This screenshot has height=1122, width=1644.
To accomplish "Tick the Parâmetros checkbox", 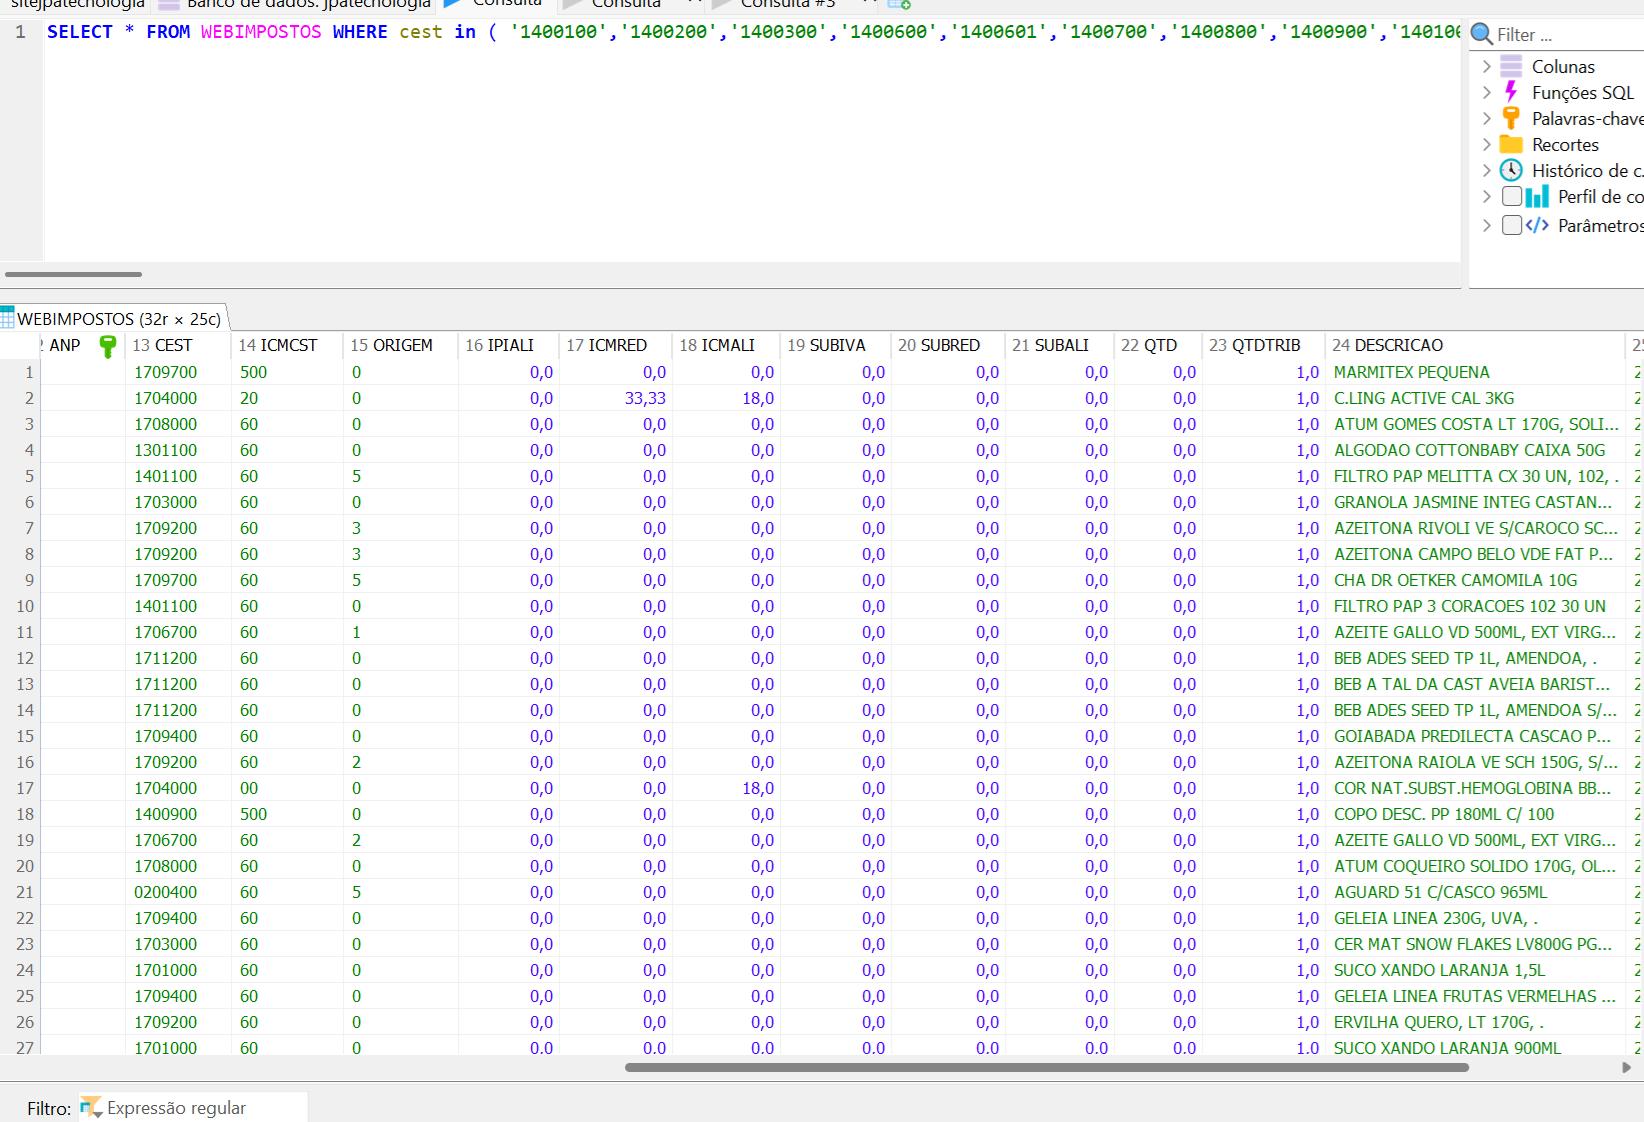I will [1512, 225].
